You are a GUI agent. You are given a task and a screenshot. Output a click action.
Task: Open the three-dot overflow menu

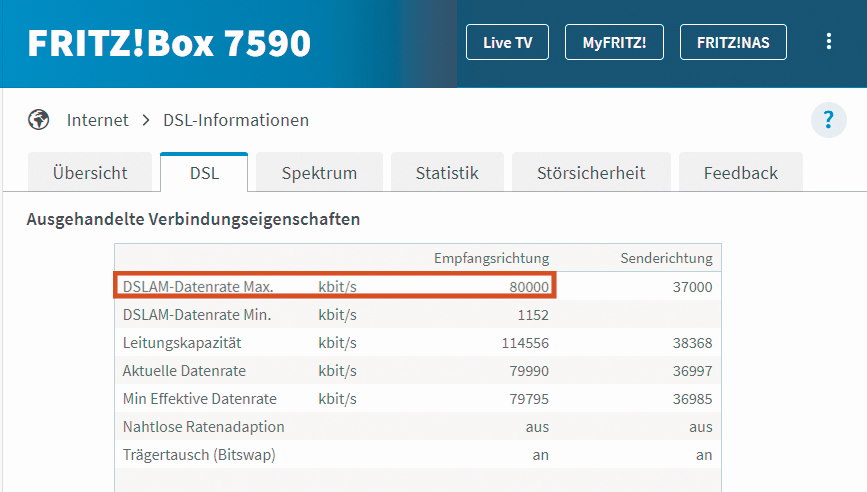point(828,41)
